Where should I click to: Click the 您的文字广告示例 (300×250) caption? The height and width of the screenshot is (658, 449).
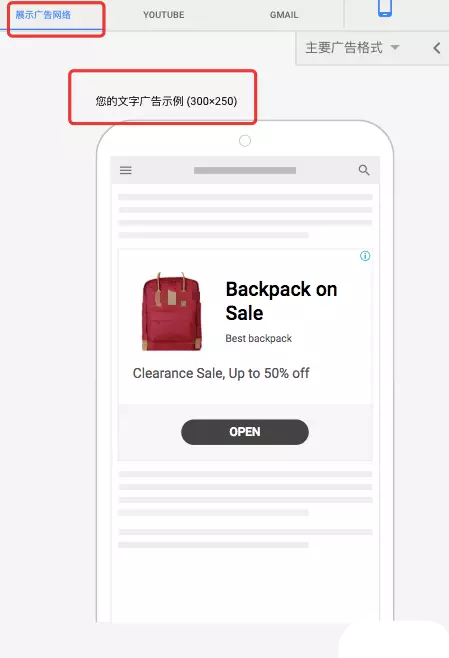(166, 101)
